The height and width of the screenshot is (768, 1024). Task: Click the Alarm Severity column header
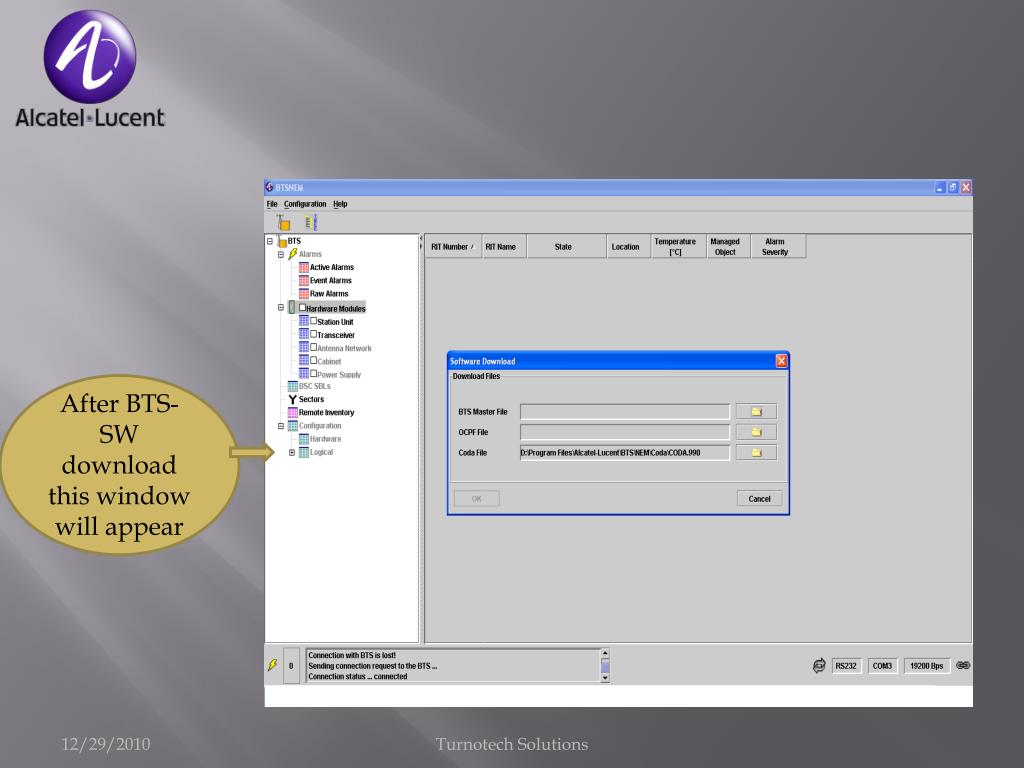click(778, 246)
